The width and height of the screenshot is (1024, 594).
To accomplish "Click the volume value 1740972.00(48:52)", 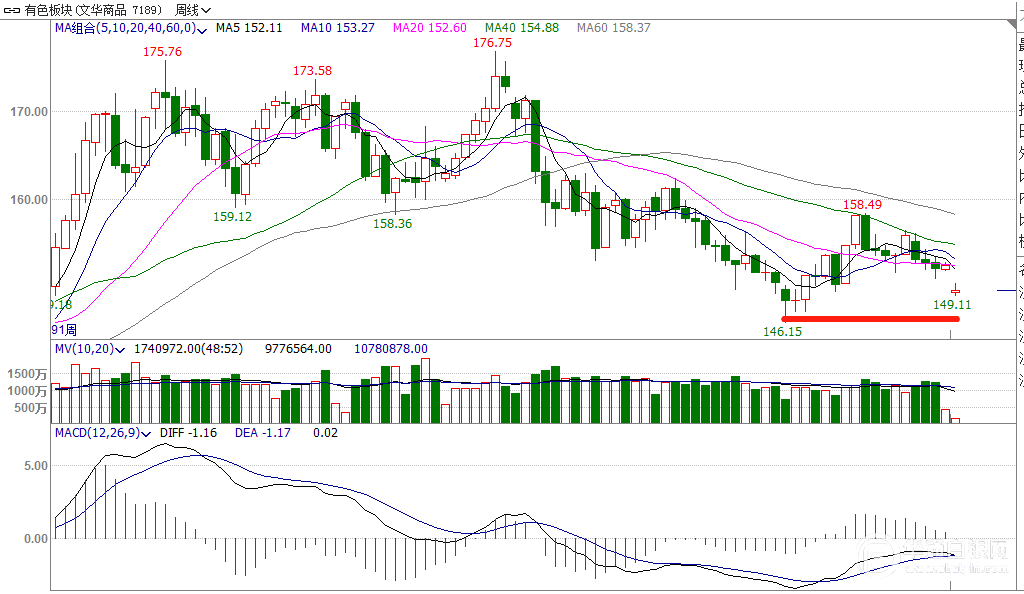I will coord(188,349).
